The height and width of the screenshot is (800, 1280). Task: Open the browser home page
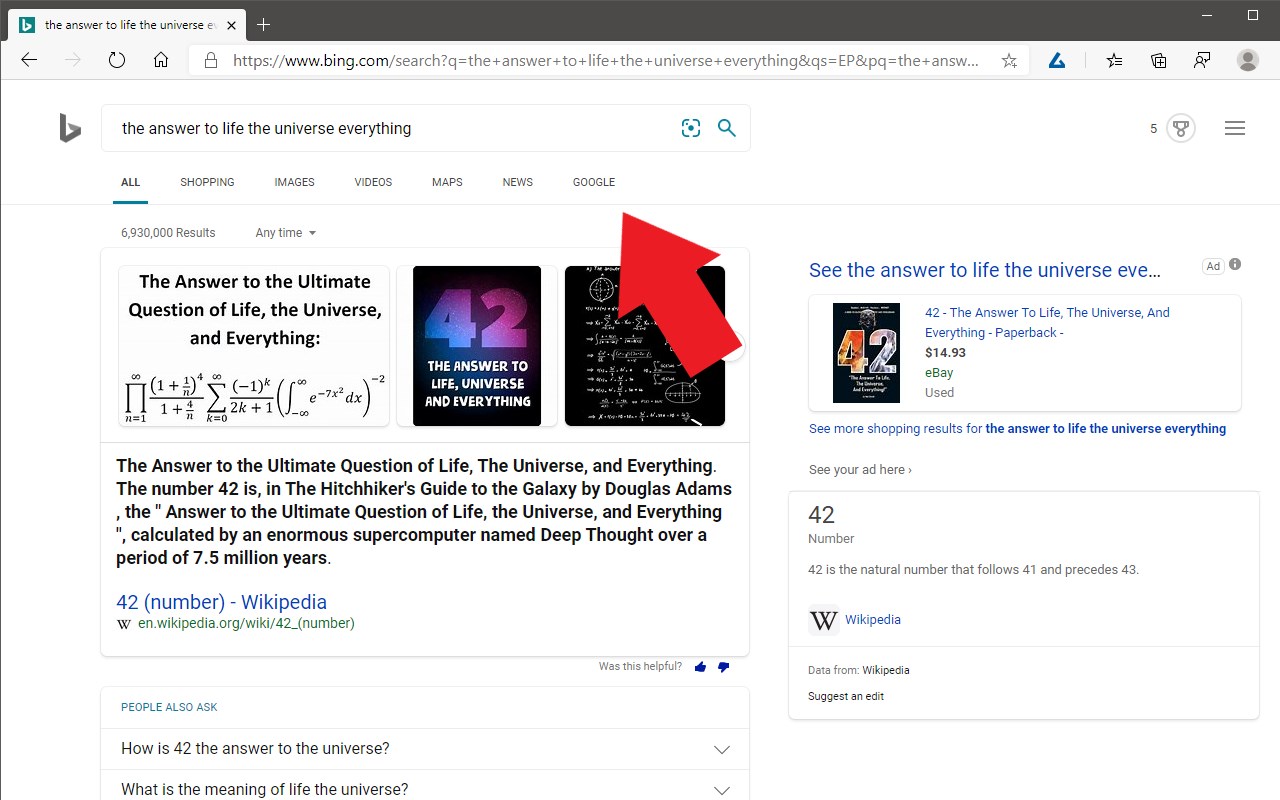click(161, 60)
